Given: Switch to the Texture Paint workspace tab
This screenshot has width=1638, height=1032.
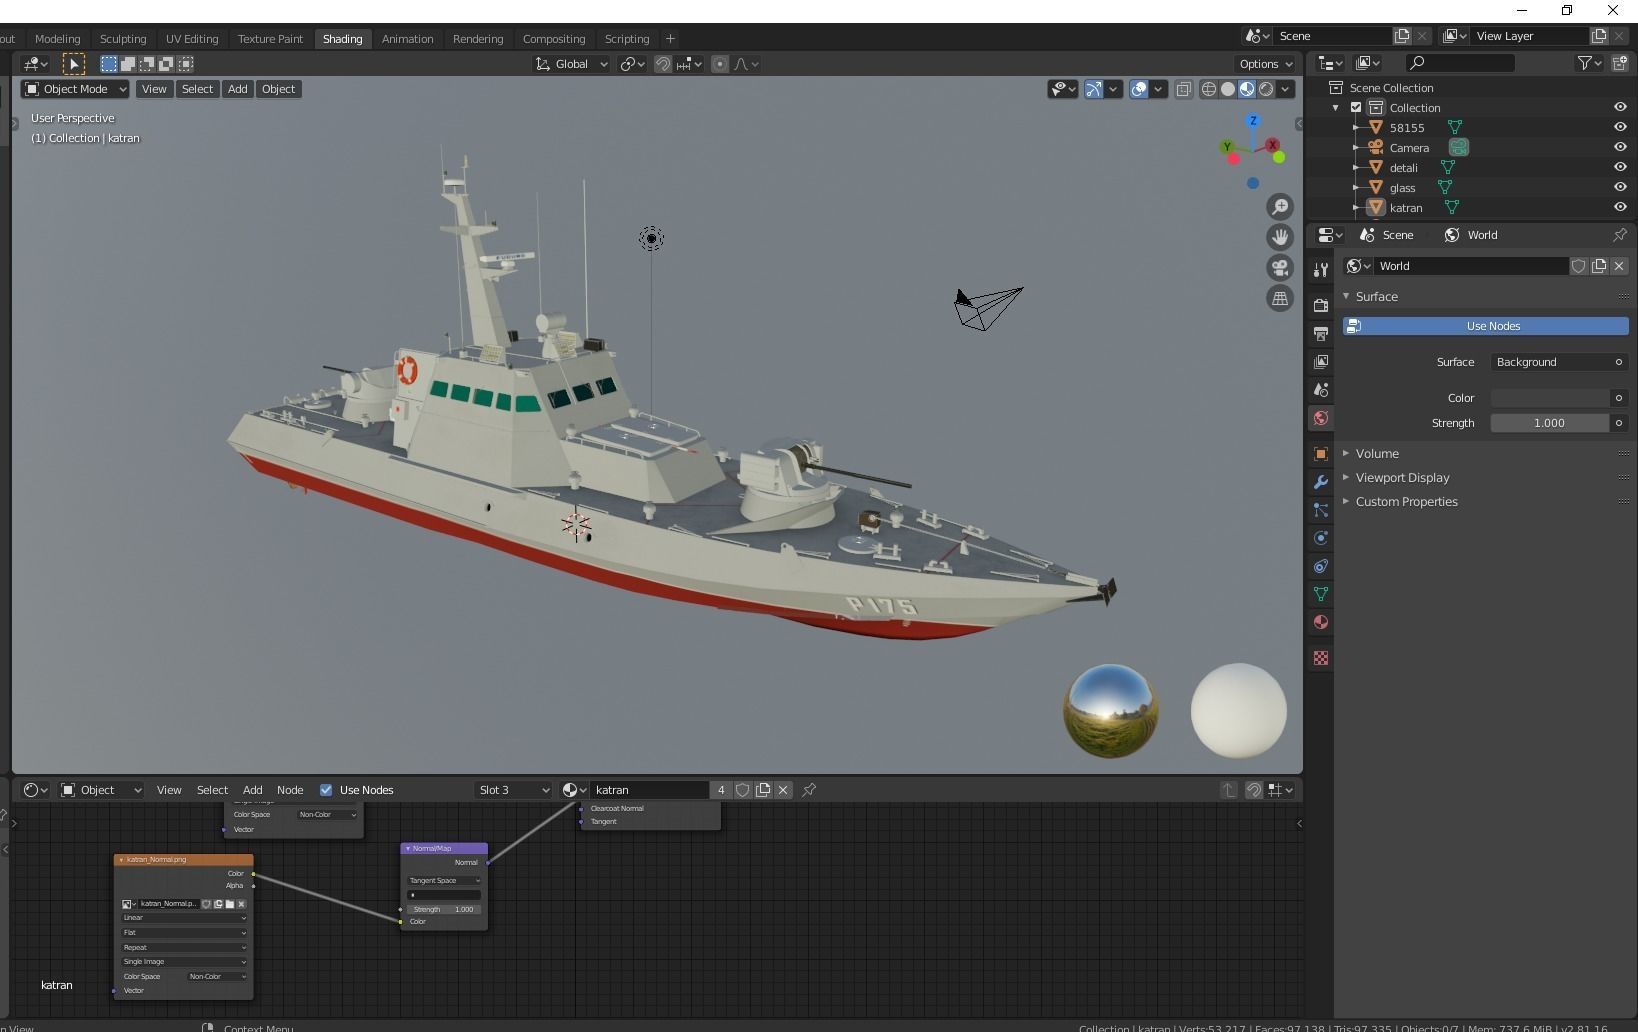Looking at the screenshot, I should coord(270,39).
